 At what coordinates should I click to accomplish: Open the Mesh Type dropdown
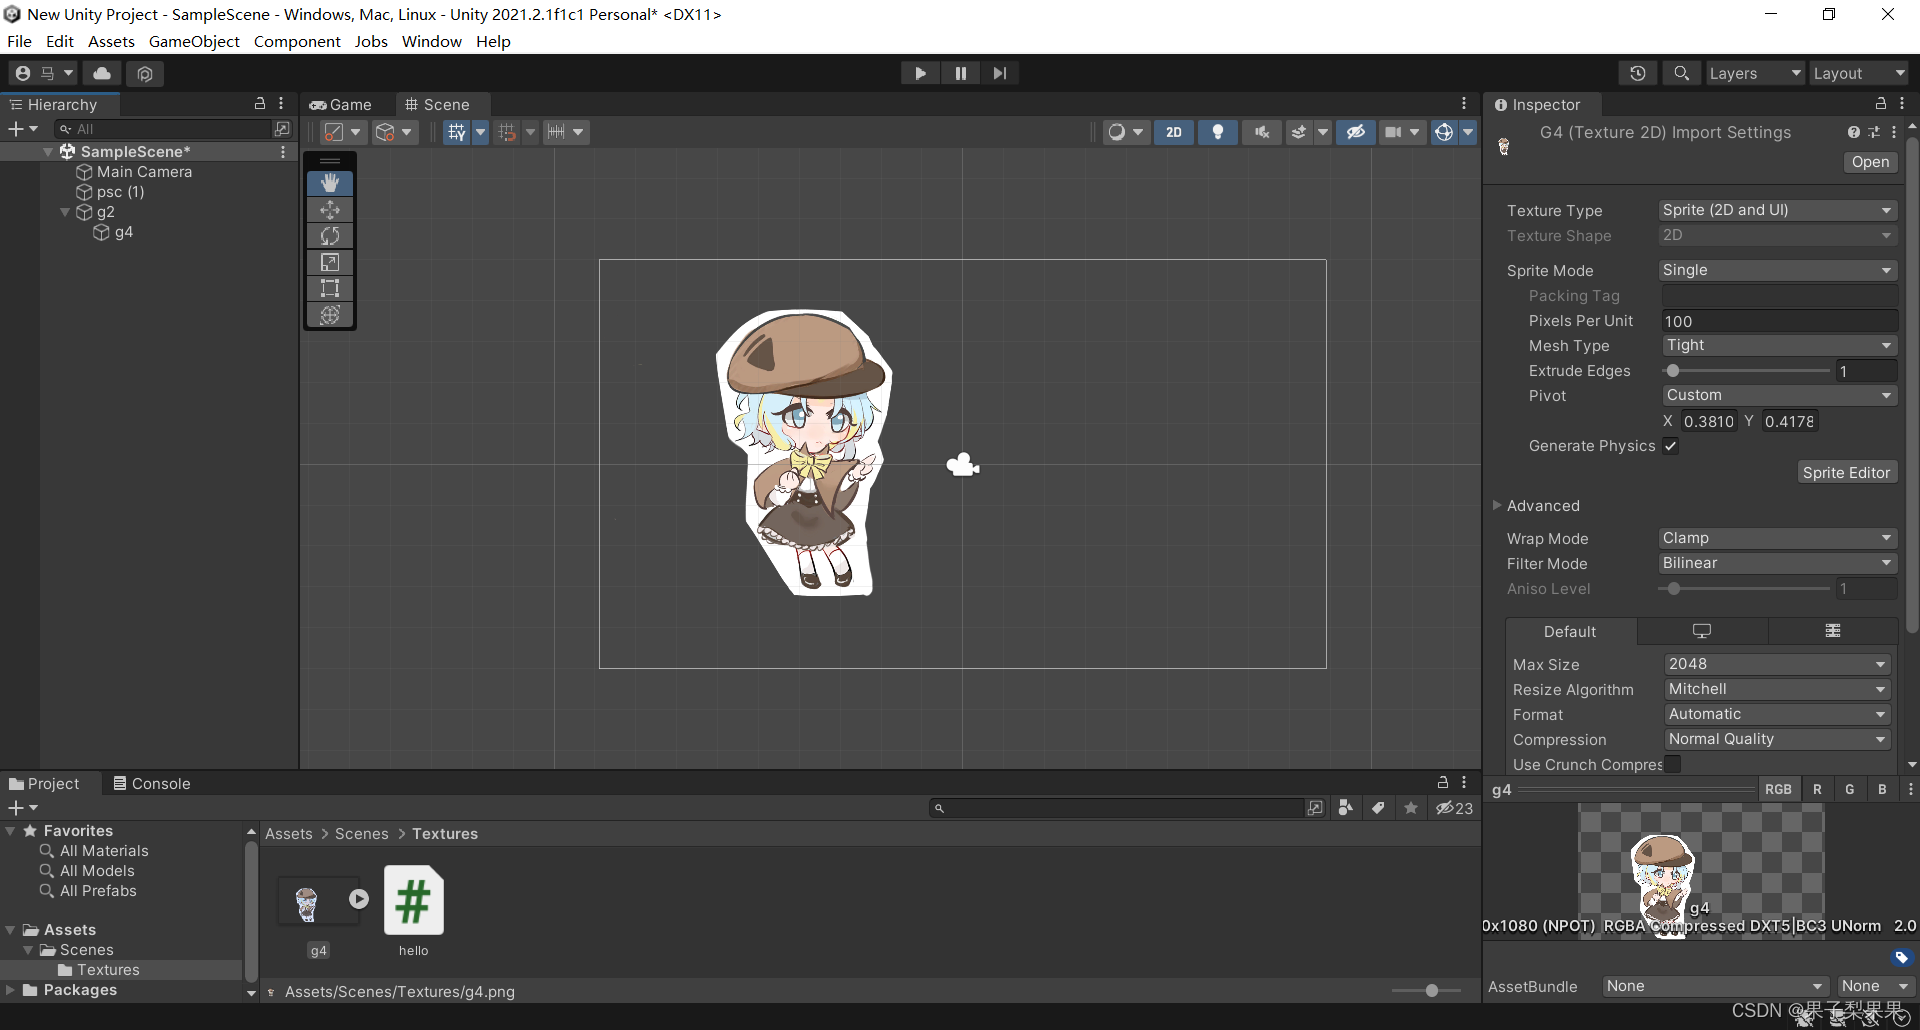[1780, 345]
